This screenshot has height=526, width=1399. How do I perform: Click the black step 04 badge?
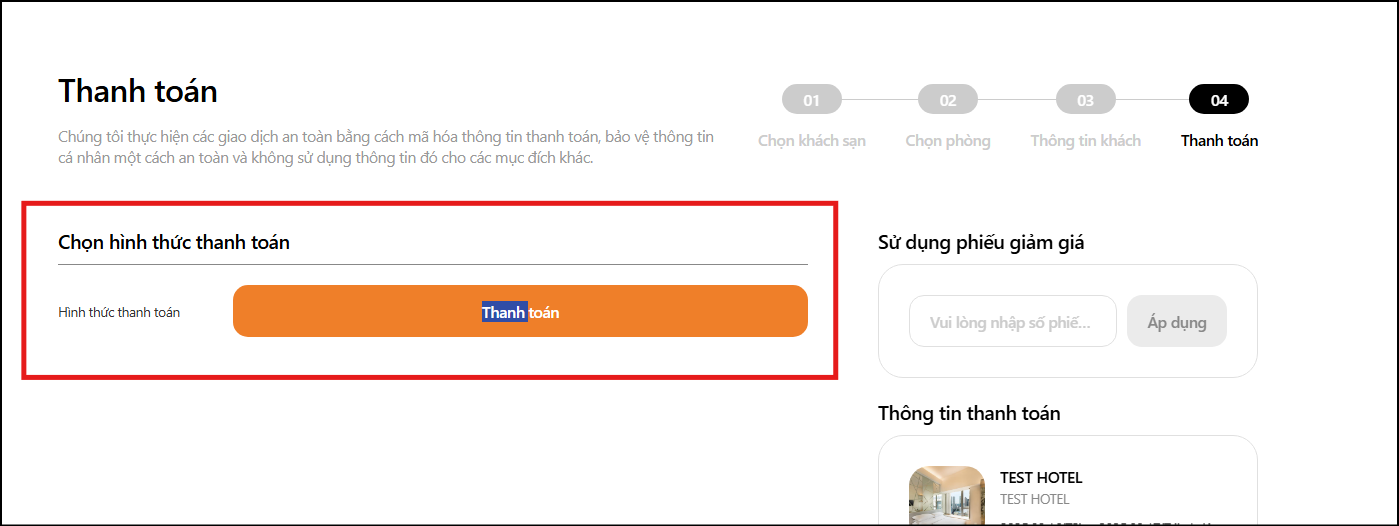coord(1218,100)
